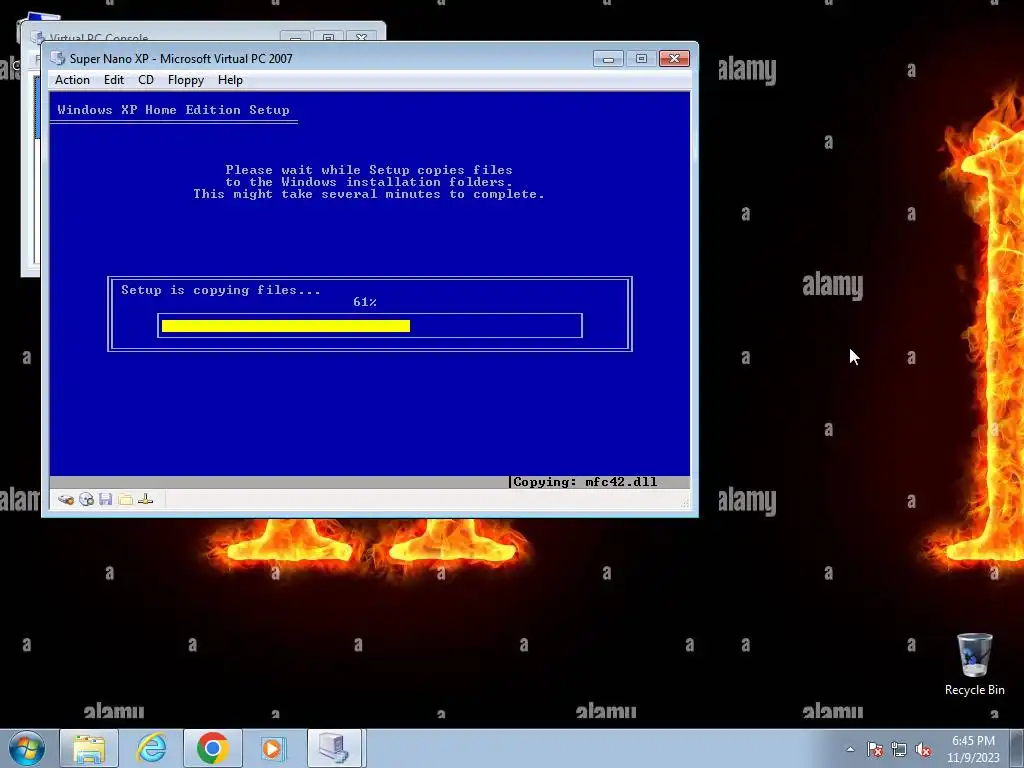Image resolution: width=1024 pixels, height=768 pixels.
Task: Open the Windows Start menu
Action: click(26, 748)
